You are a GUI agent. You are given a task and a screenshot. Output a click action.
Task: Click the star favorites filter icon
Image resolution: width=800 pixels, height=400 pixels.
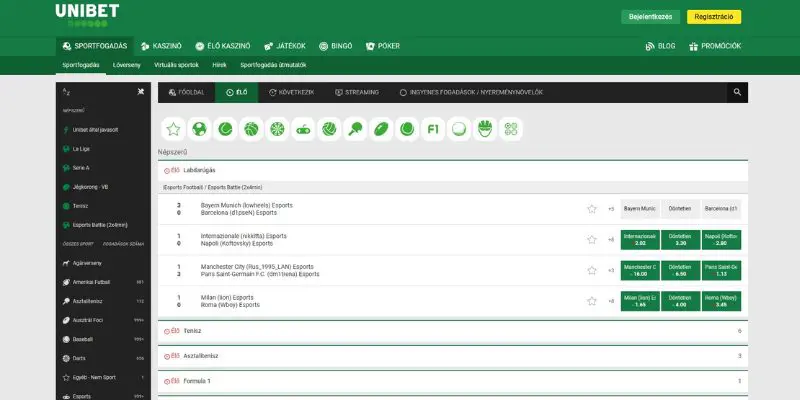pos(174,129)
